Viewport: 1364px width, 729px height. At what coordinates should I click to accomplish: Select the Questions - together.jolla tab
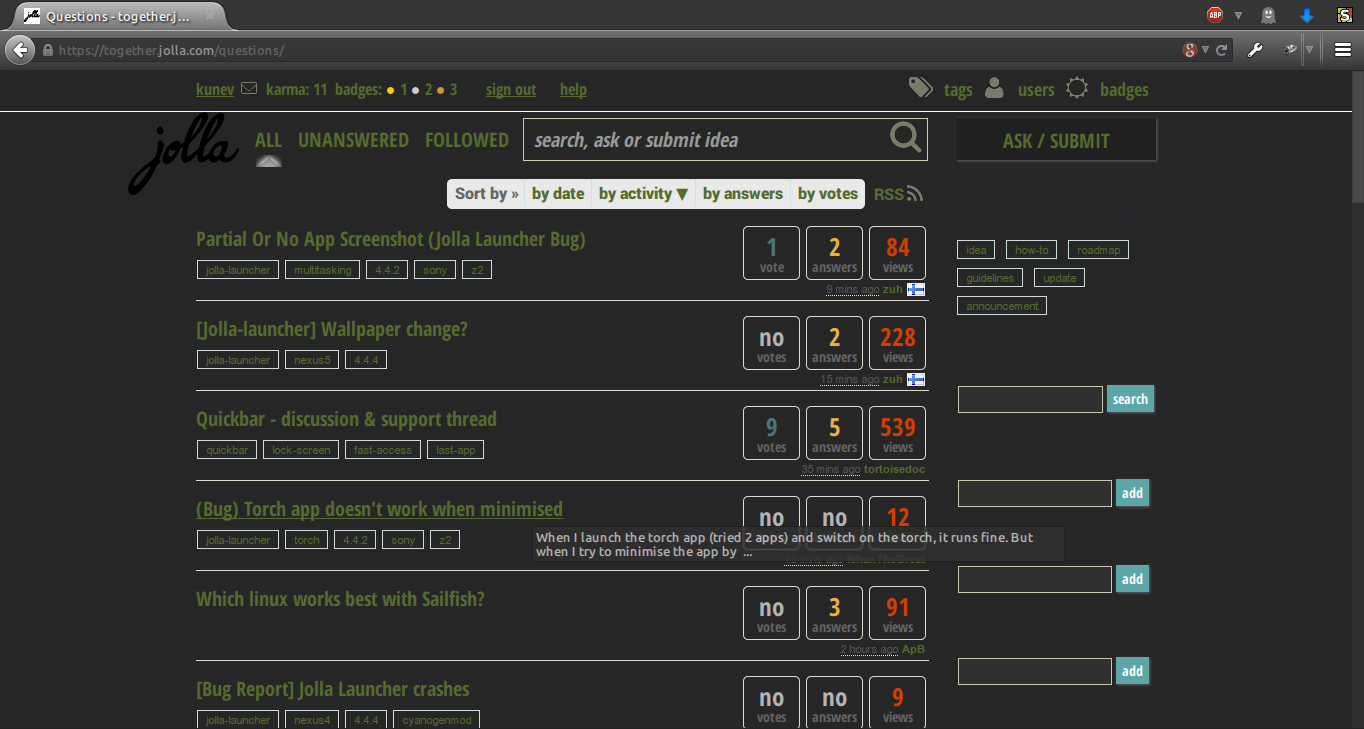pos(118,16)
